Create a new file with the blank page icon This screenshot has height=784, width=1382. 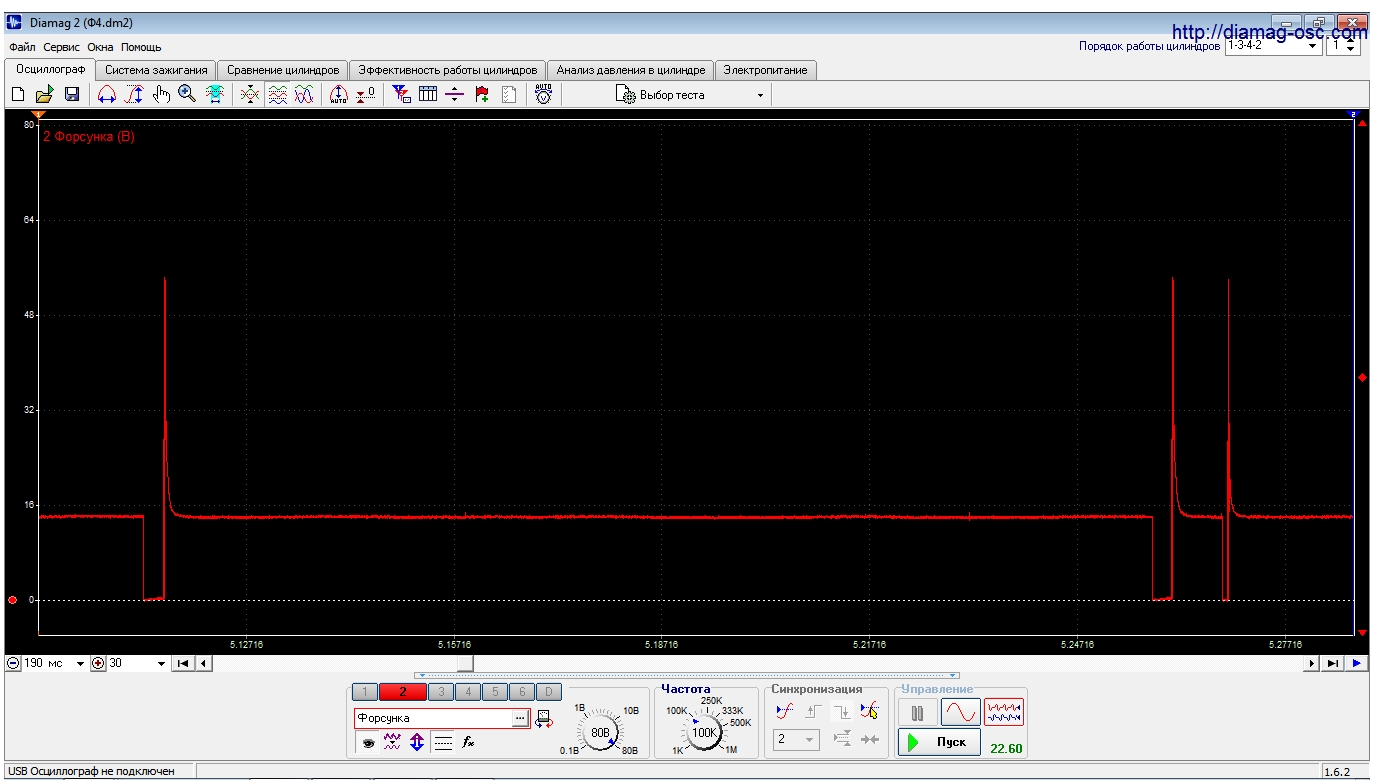17,95
